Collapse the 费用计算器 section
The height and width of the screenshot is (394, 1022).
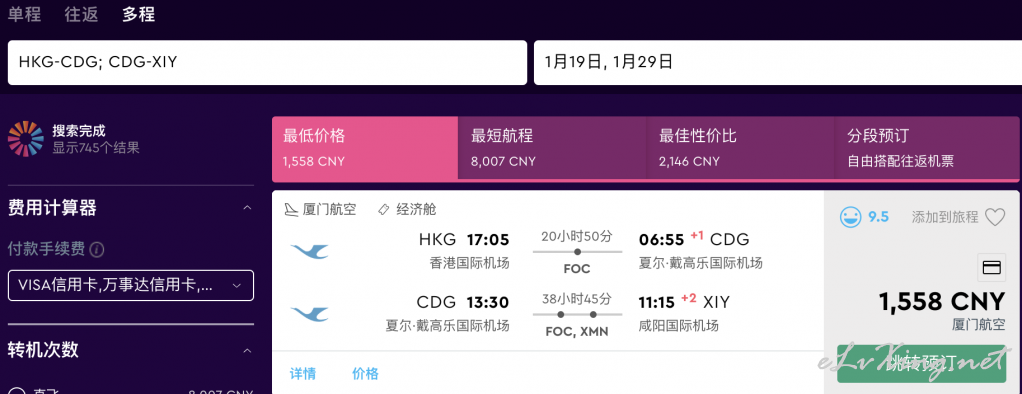247,208
